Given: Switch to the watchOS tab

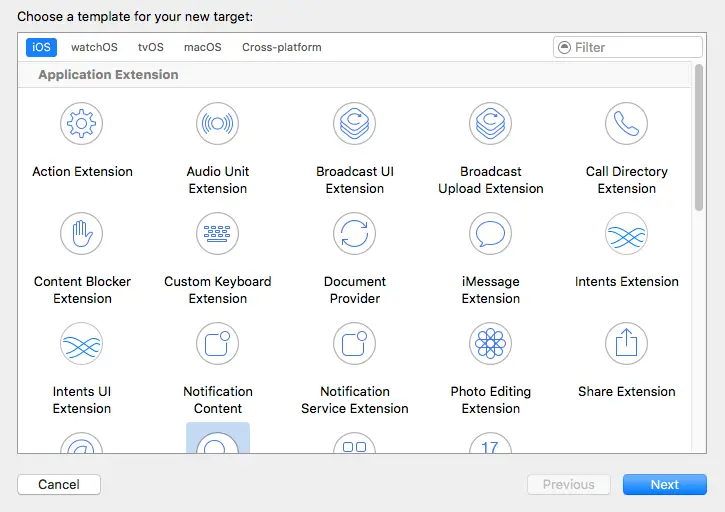Looking at the screenshot, I should tap(94, 47).
